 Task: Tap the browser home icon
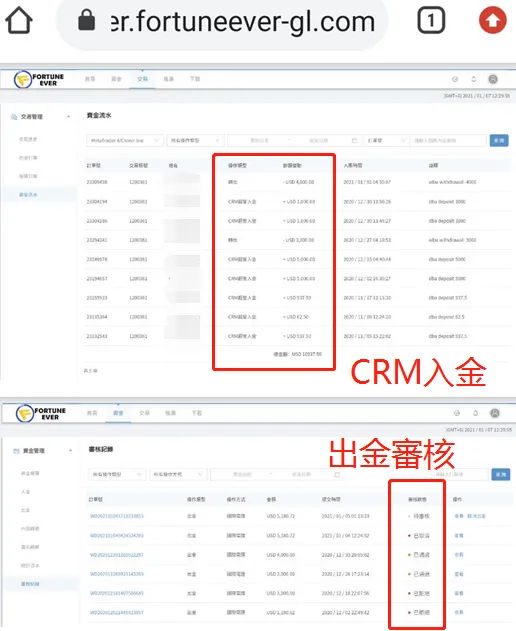[x=19, y=20]
